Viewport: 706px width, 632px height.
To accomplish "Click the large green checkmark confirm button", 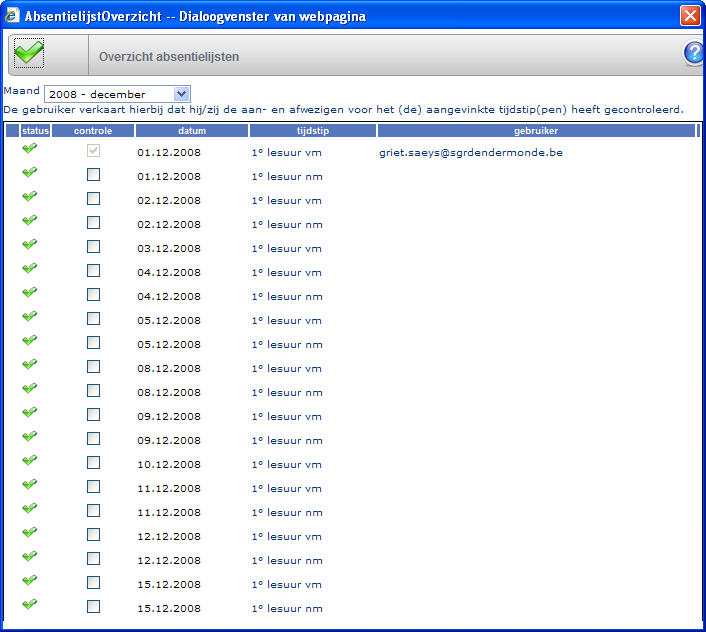I will point(29,54).
